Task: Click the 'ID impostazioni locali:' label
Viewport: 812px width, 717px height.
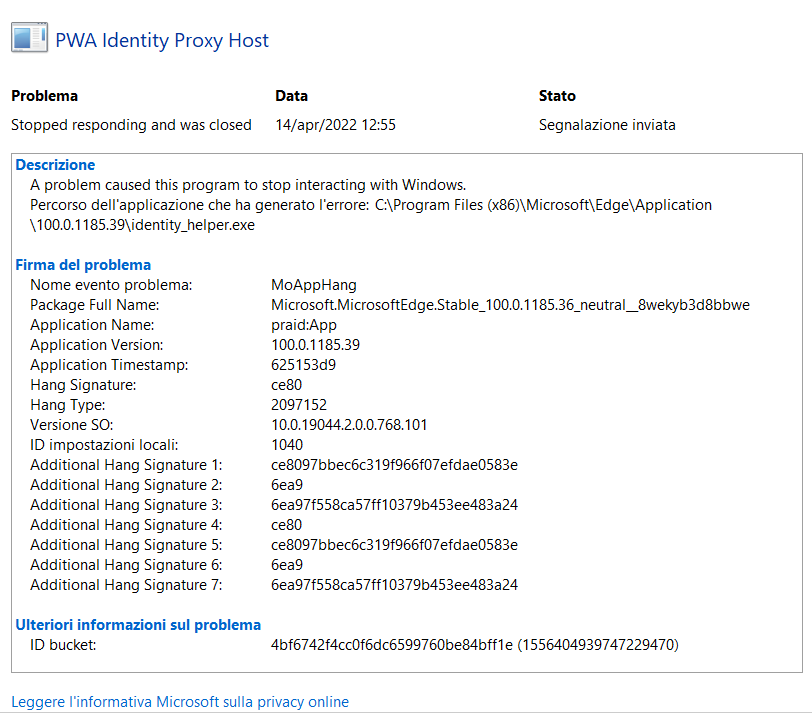Action: coord(104,445)
